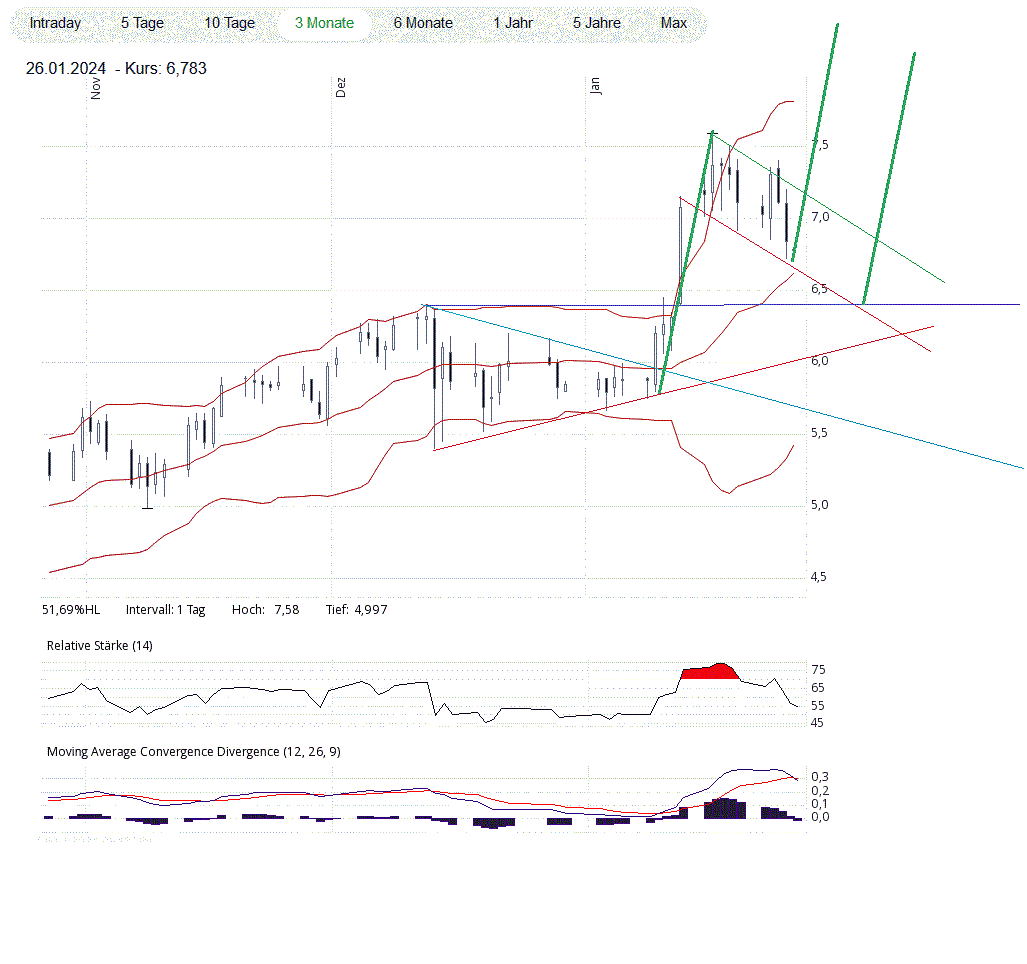Click the MACD 0,2 scale label

click(820, 791)
